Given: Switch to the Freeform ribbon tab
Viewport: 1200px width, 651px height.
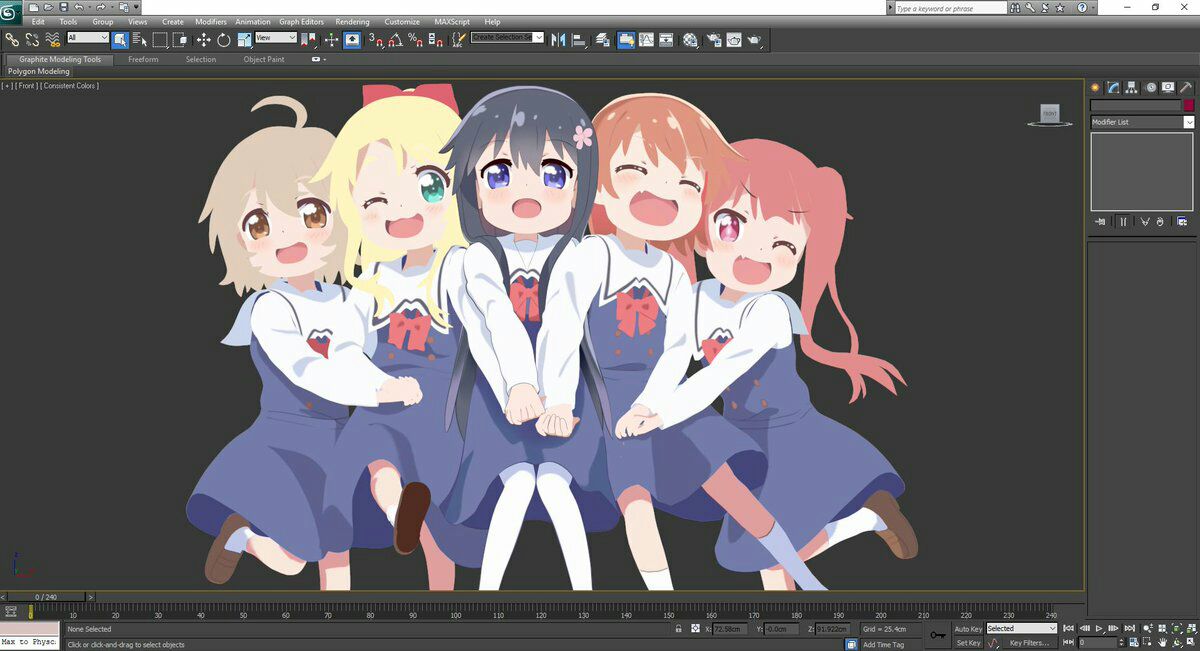Looking at the screenshot, I should [143, 59].
